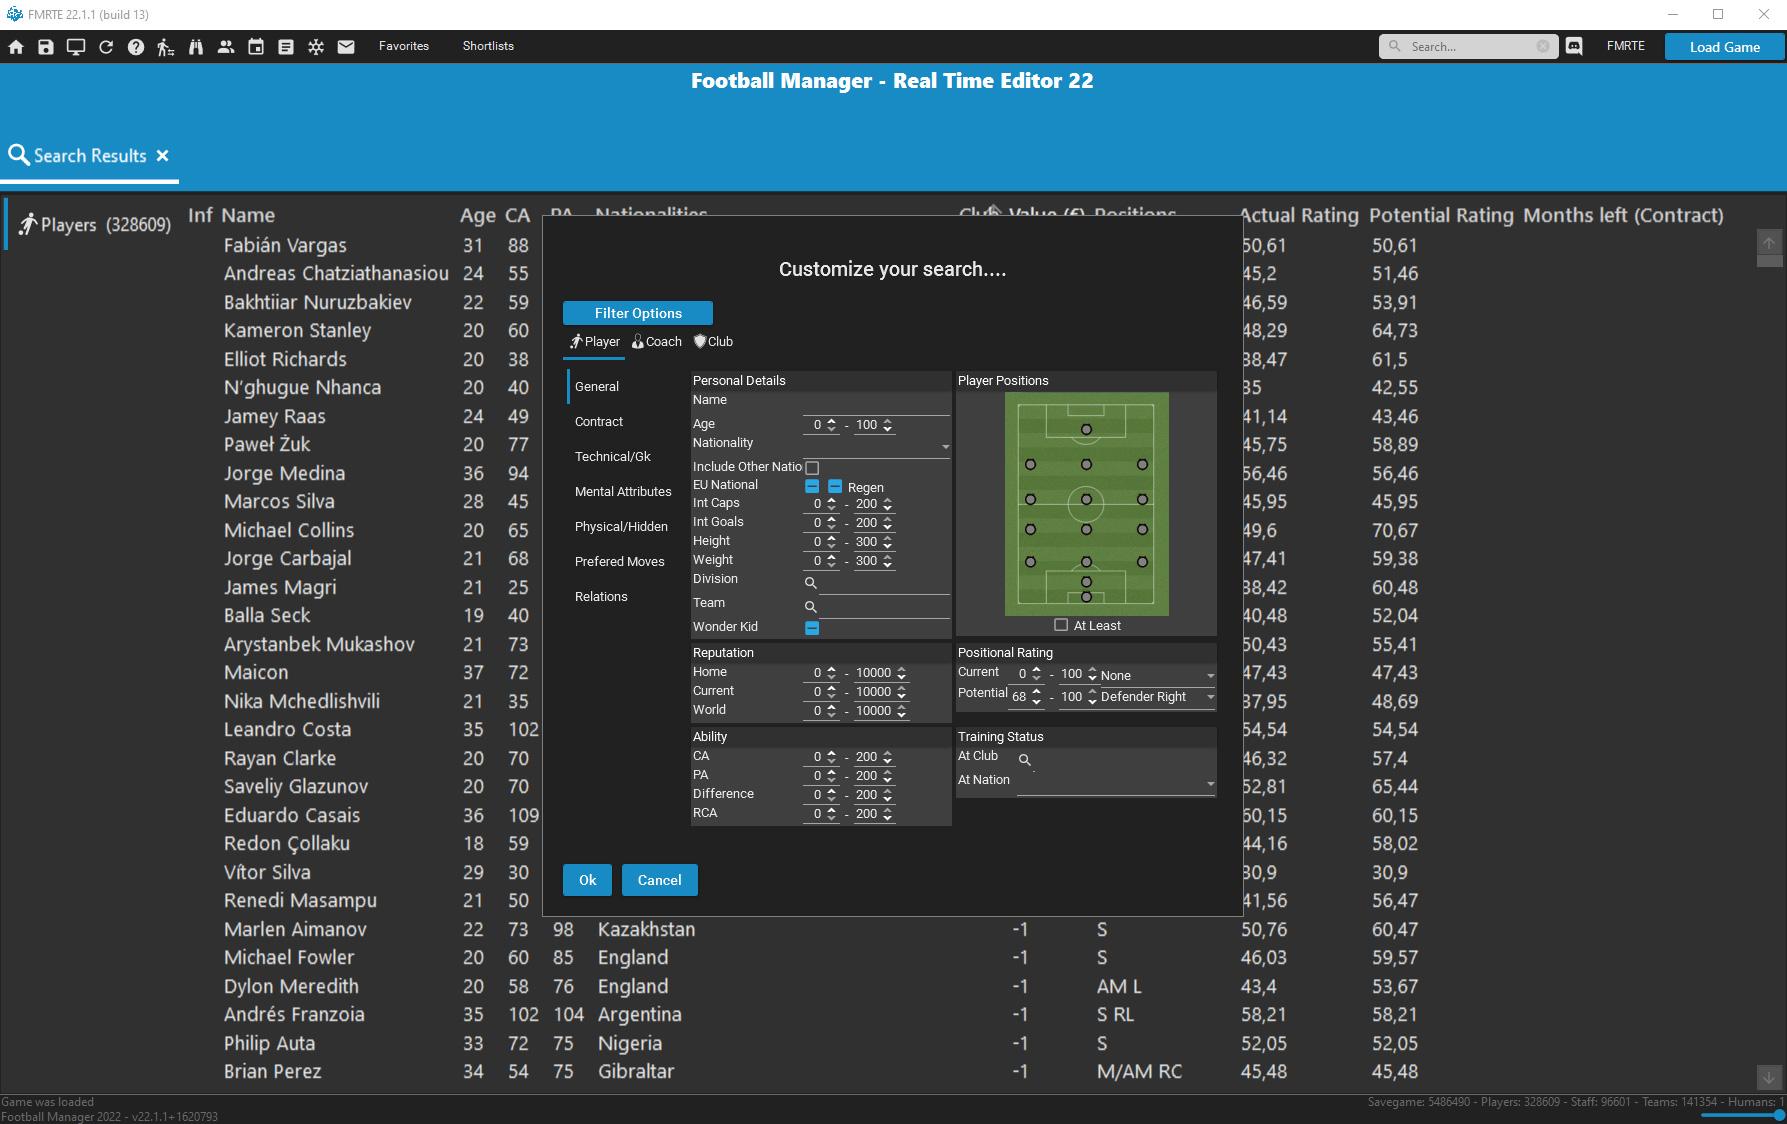1787x1124 pixels.
Task: Close the Search Results tab
Action: pos(162,156)
